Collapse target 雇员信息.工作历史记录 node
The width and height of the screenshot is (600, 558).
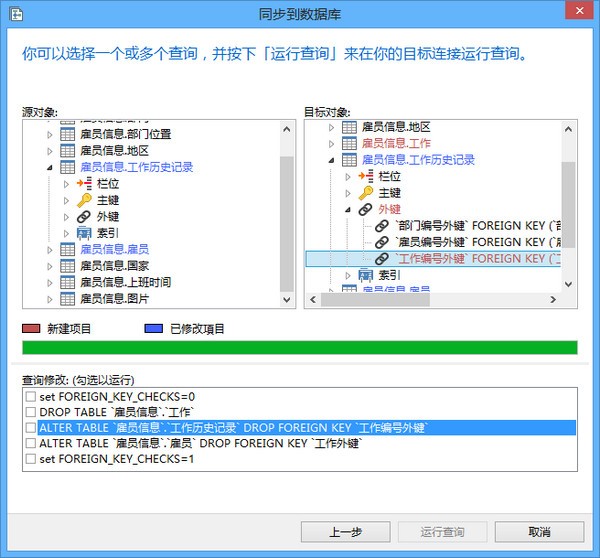(331, 160)
